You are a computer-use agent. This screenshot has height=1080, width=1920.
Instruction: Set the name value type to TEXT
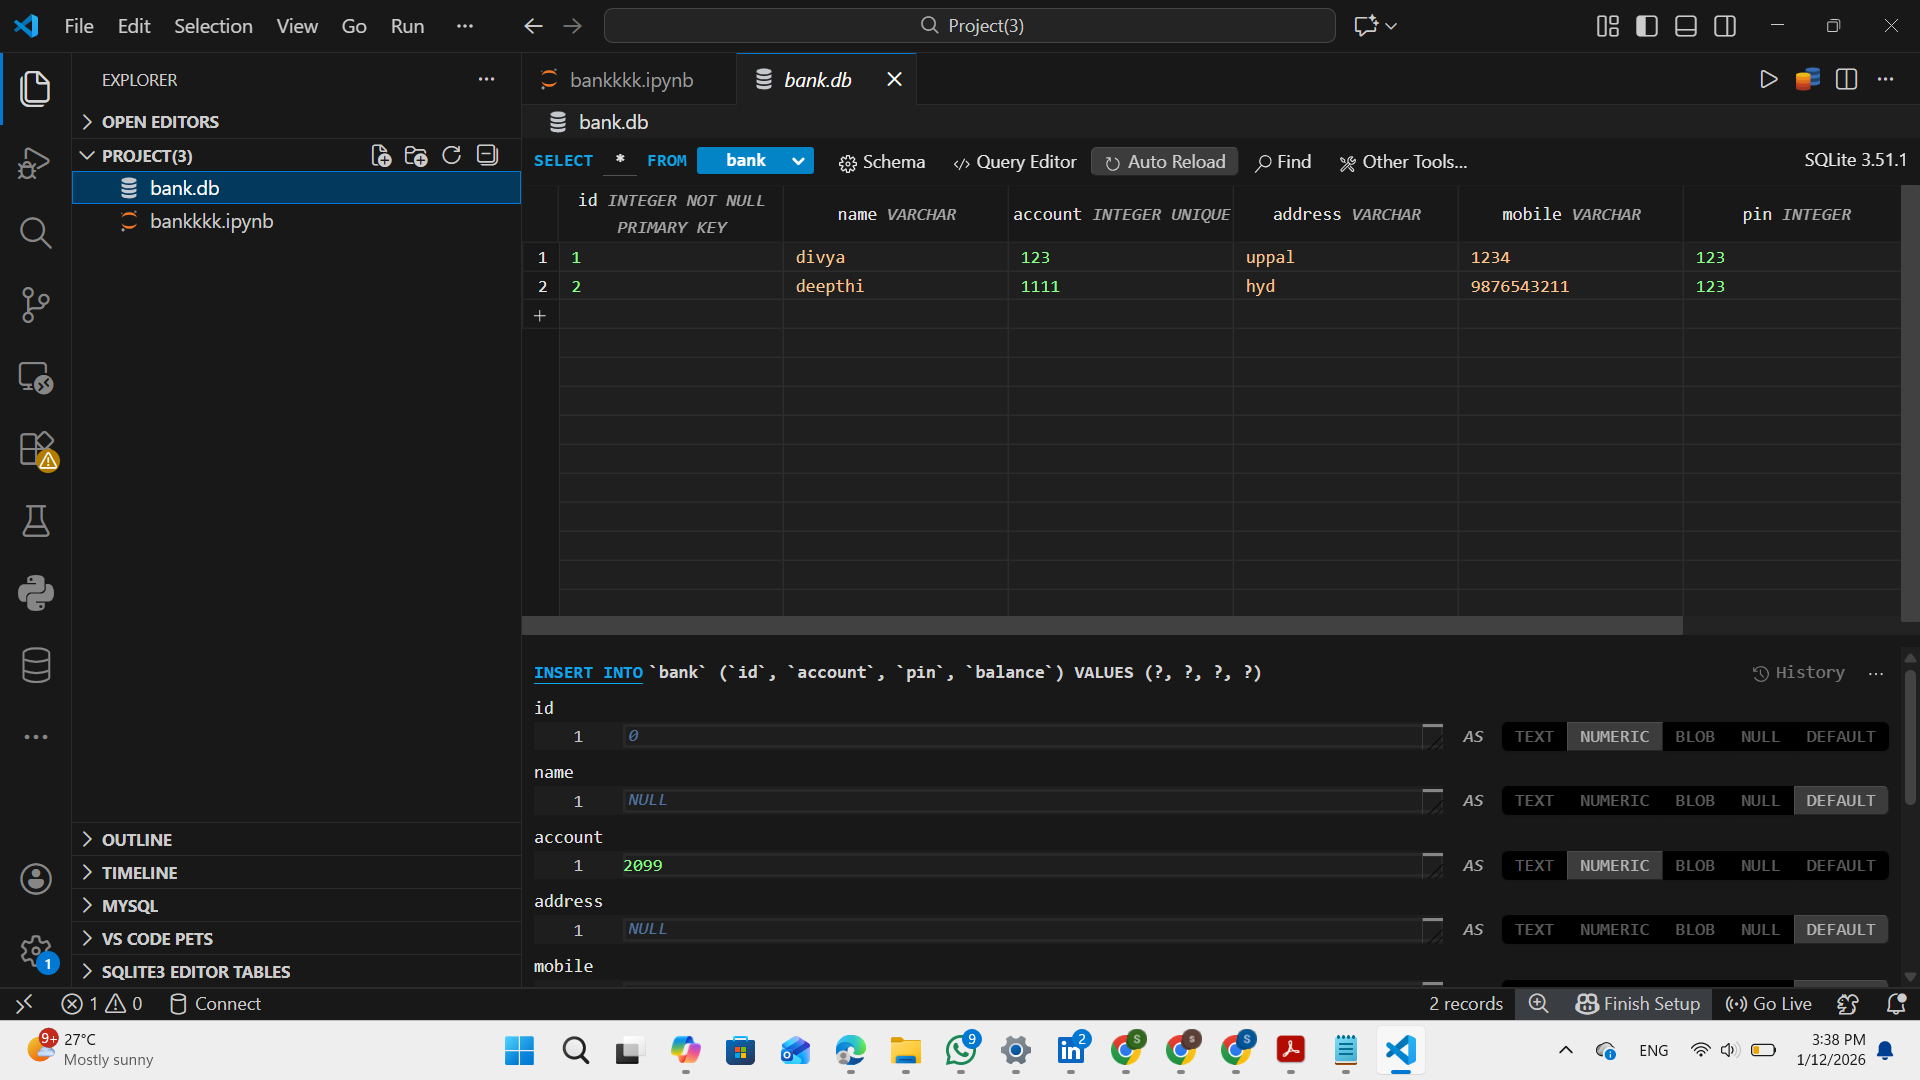click(1534, 800)
